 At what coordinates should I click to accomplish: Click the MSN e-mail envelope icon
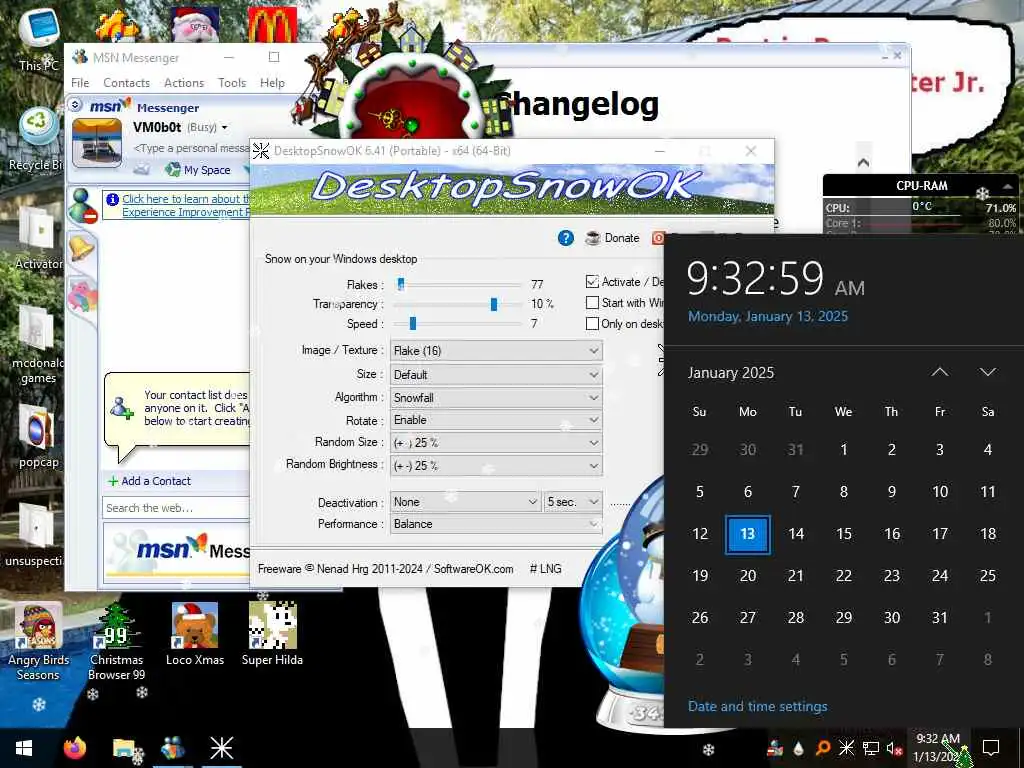pos(141,170)
